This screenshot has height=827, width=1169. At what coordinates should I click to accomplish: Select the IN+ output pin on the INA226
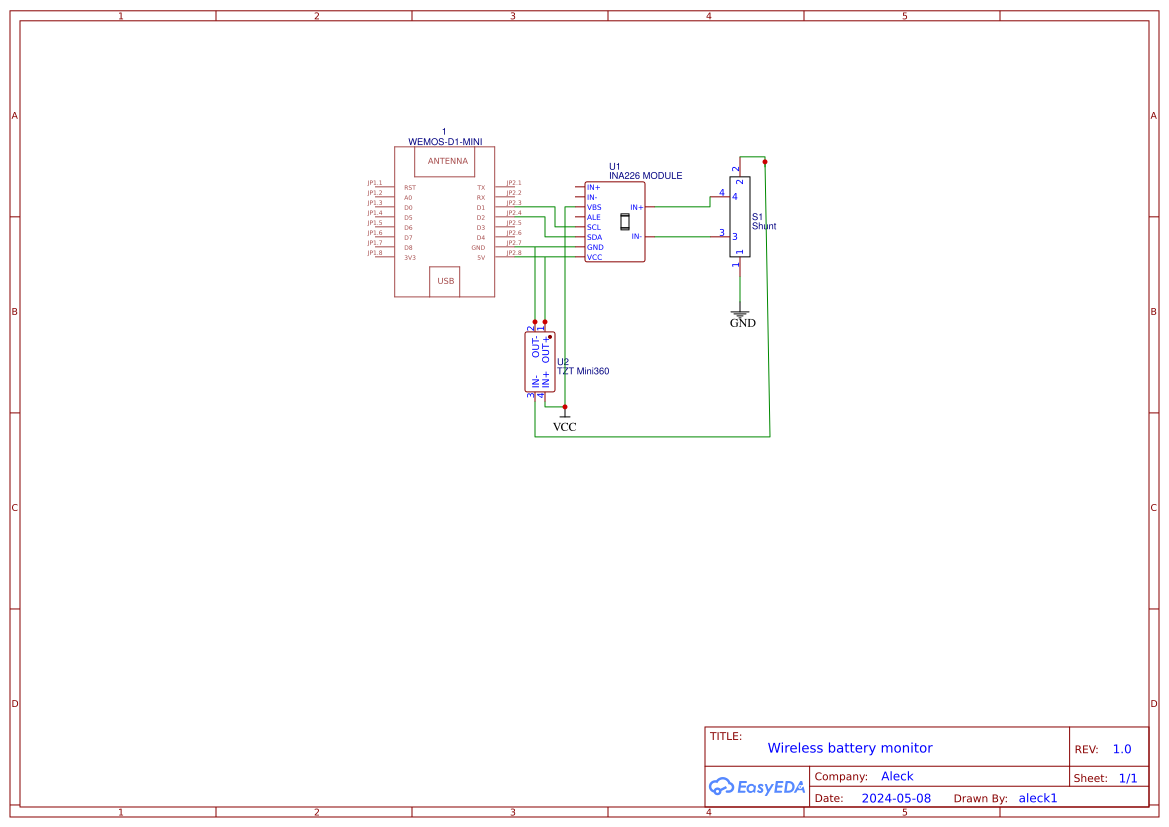point(636,206)
